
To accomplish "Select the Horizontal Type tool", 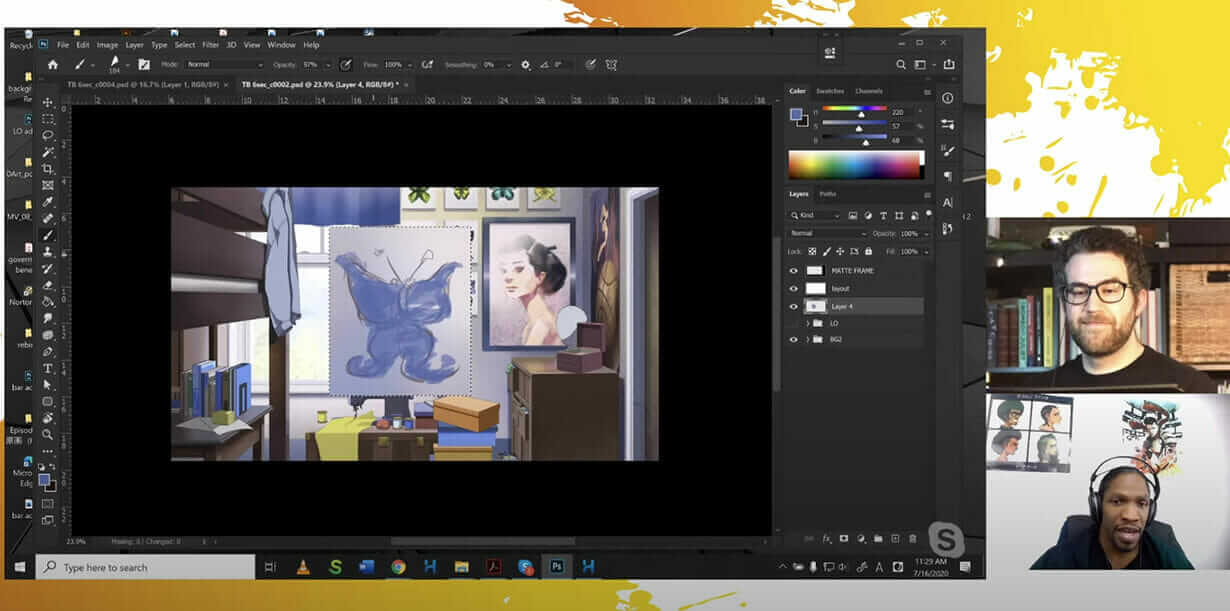I will tap(47, 368).
